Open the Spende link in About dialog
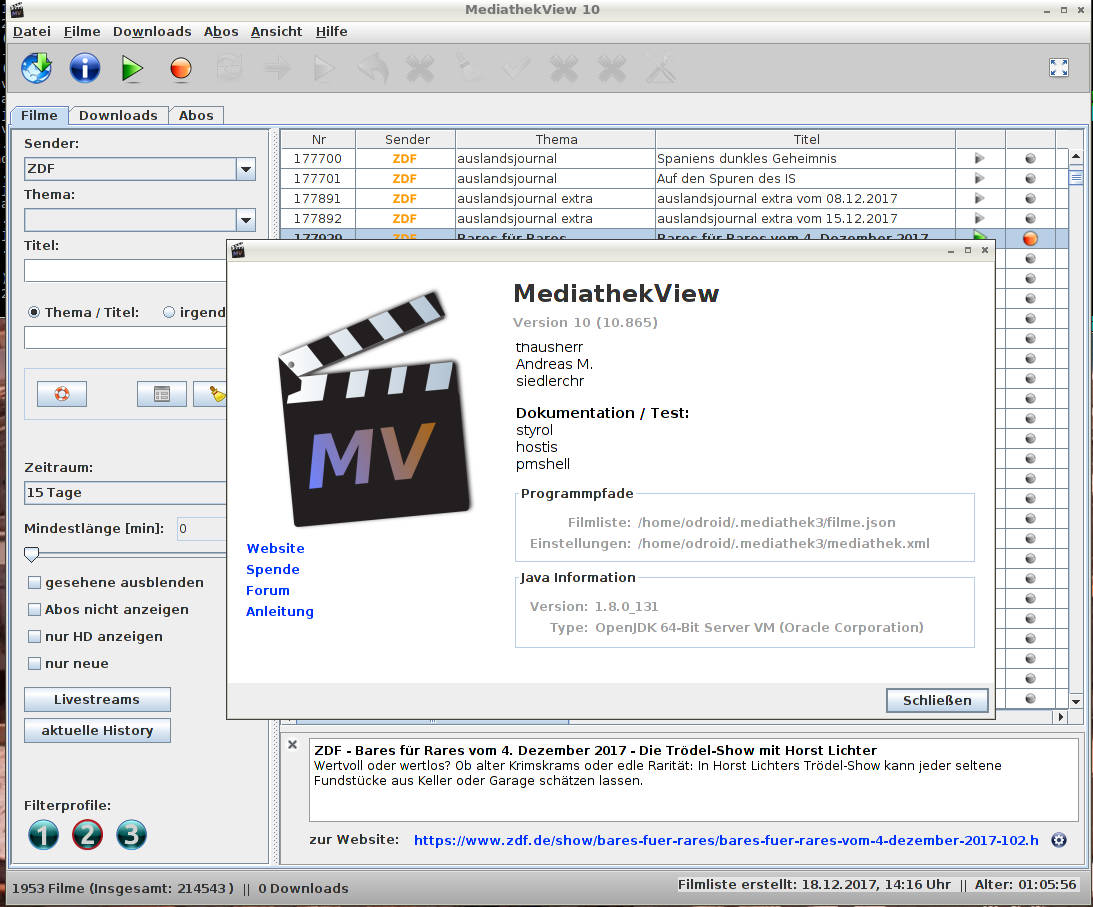Viewport: 1093px width, 907px height. point(272,569)
